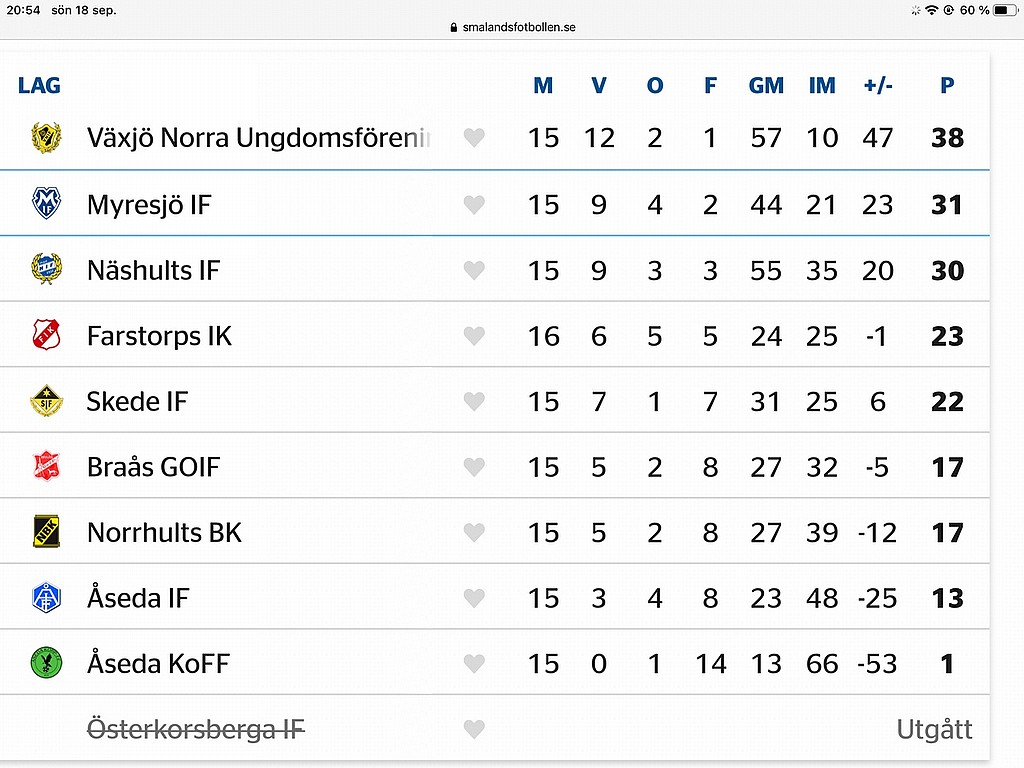Click the Växjö Norra team crest icon

click(46, 138)
